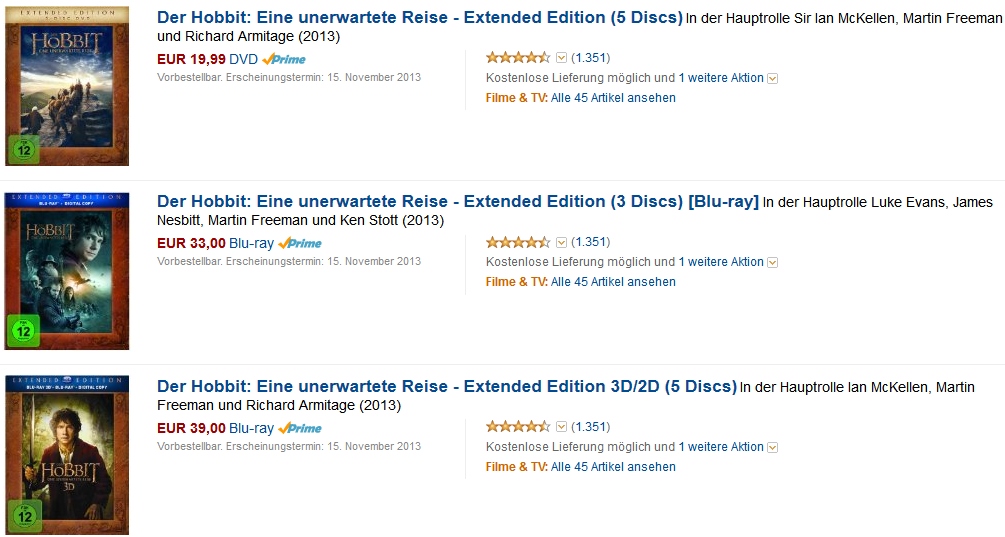Open the 3D/2D edition cover thumbnail

[67, 454]
